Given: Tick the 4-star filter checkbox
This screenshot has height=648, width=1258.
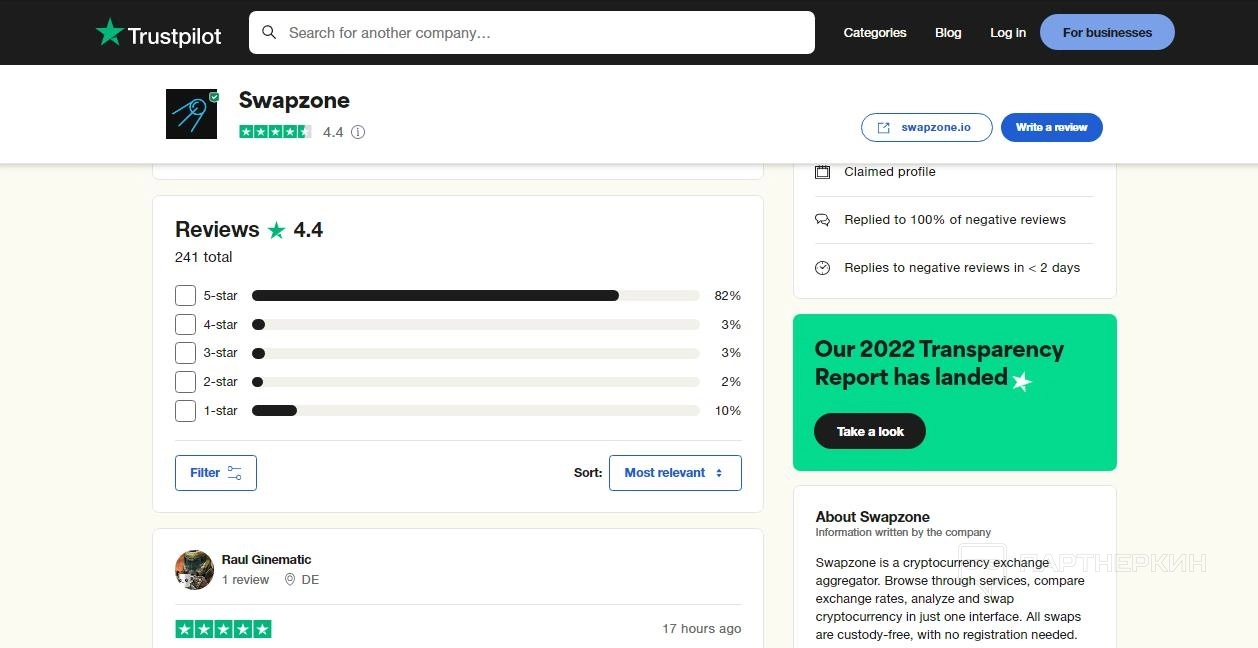Looking at the screenshot, I should [x=185, y=325].
